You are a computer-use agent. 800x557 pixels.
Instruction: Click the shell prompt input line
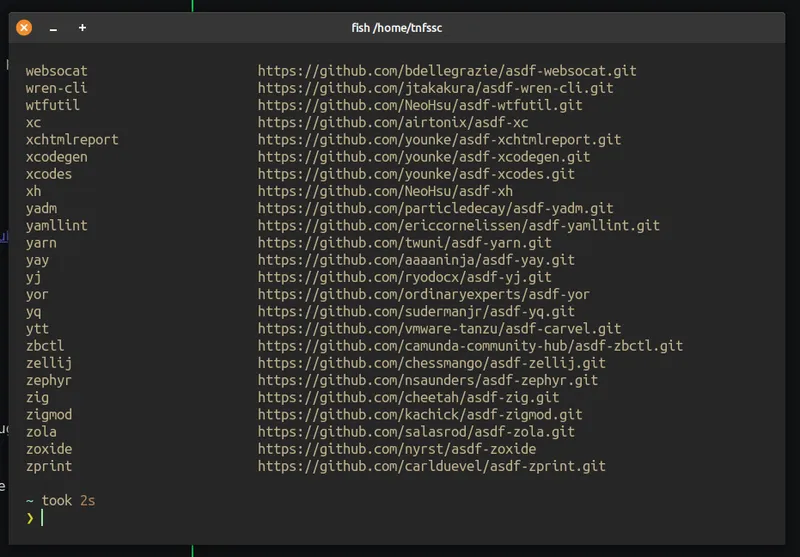(x=397, y=518)
